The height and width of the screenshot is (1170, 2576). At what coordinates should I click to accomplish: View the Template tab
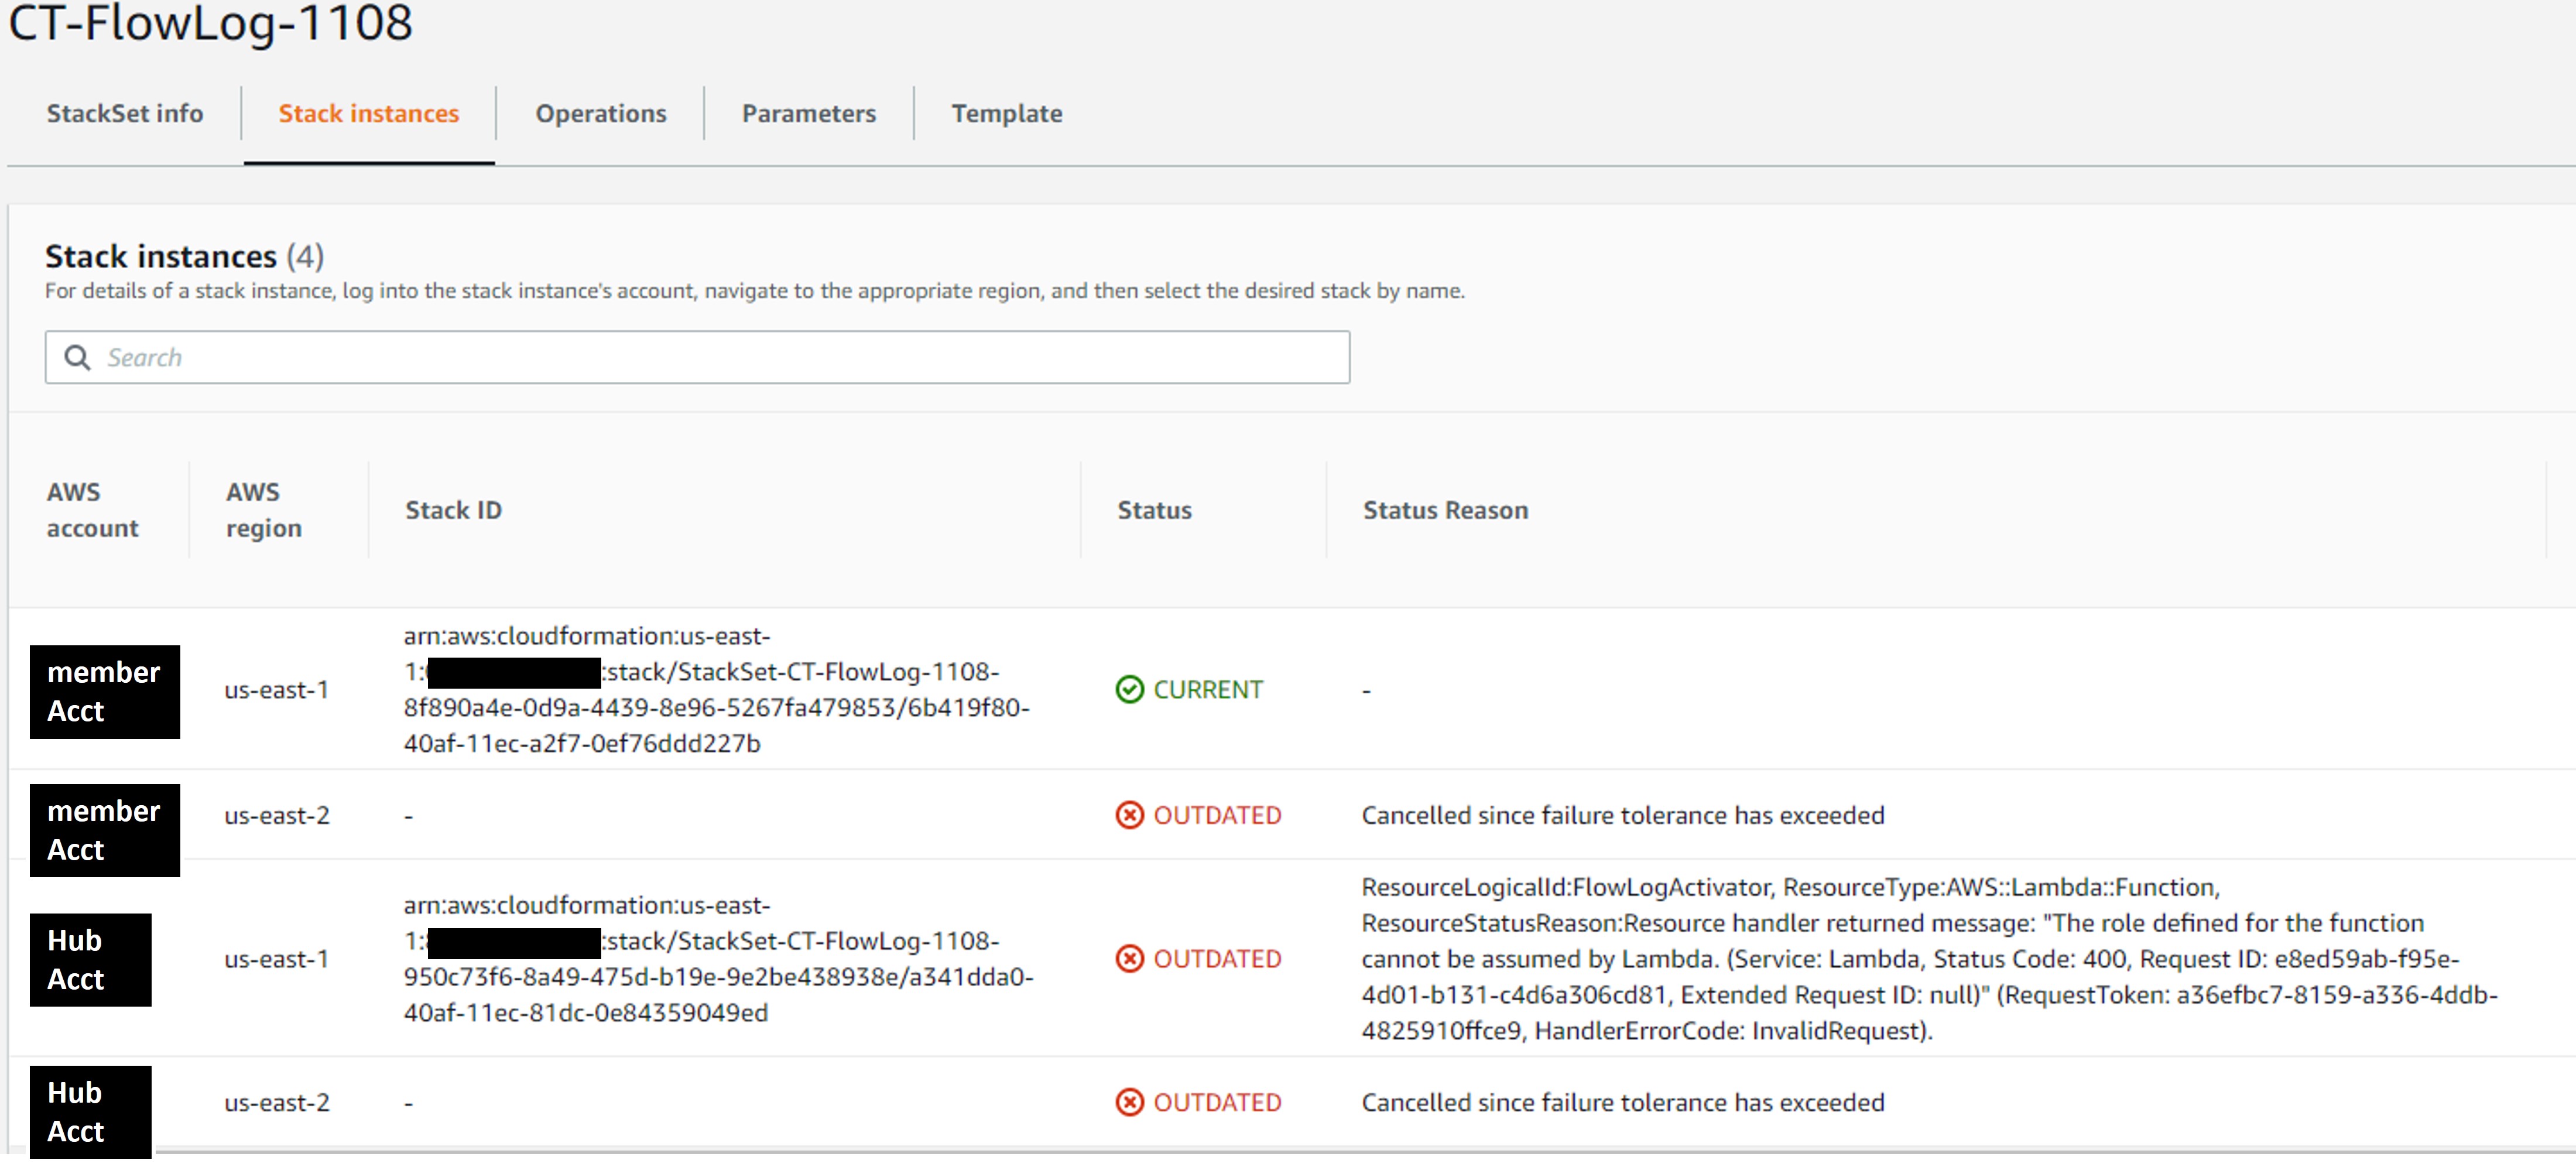click(1006, 114)
